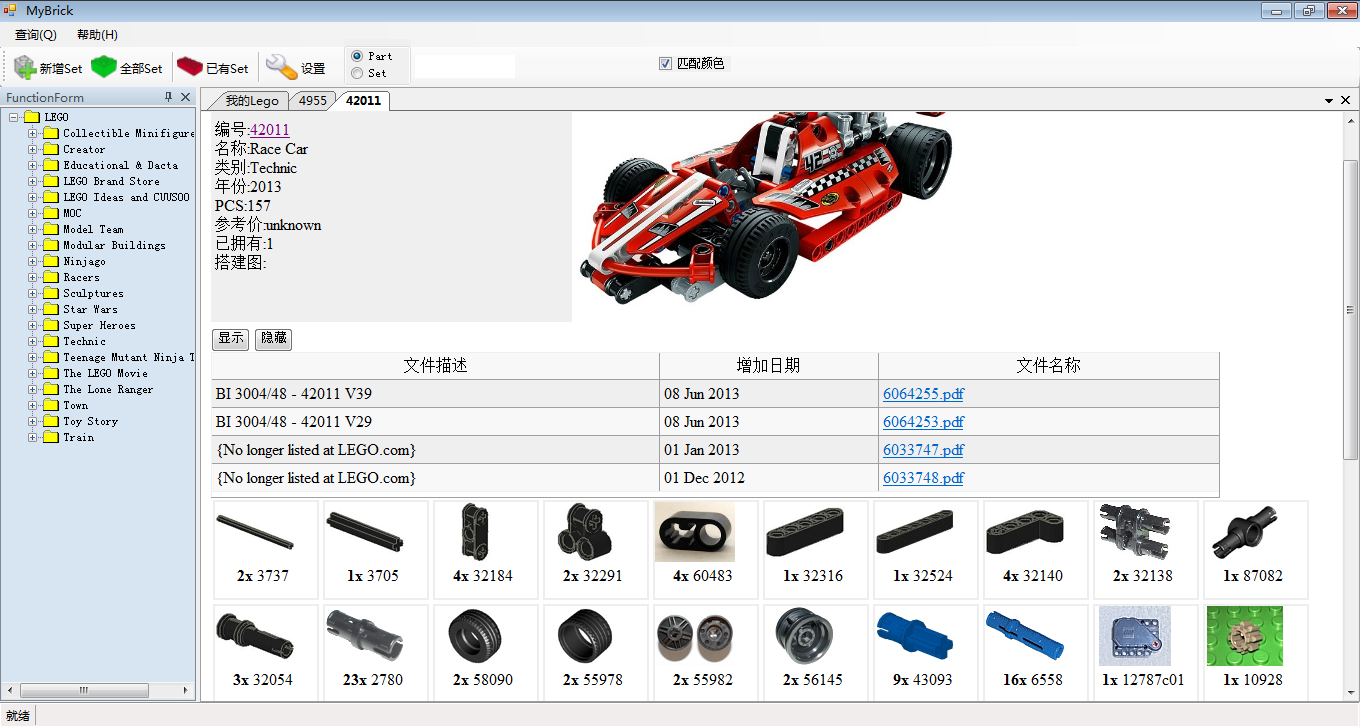Switch to the 4955 tab
Viewport: 1360px width, 727px height.
[312, 101]
